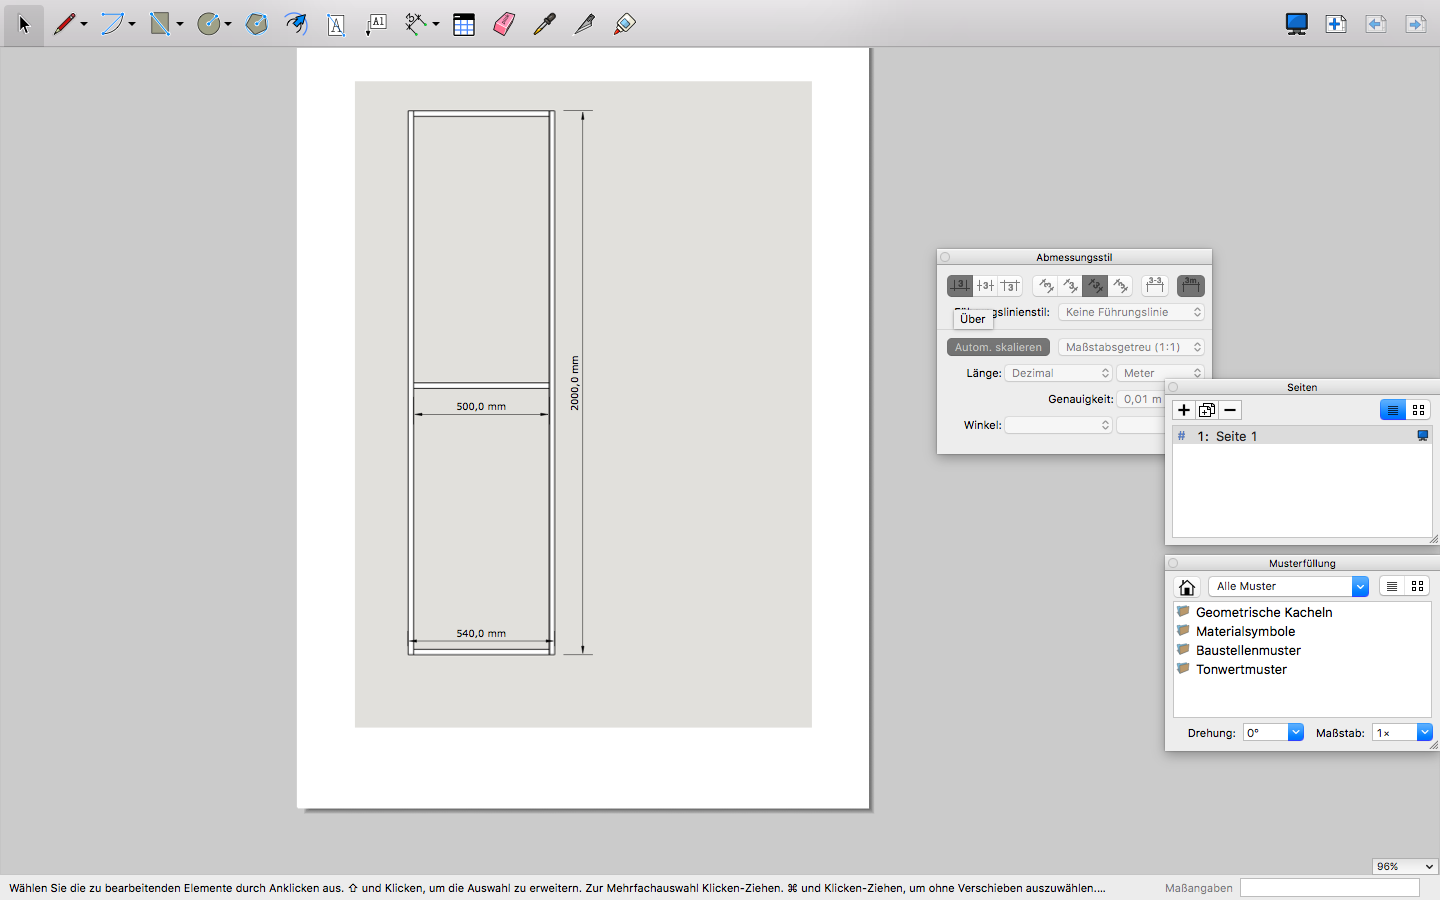Open the Alle Muster dropdown

(x=1287, y=586)
